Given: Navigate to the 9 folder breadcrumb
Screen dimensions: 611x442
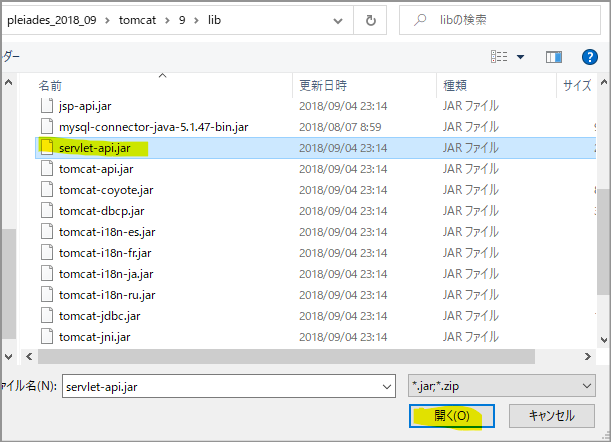Looking at the screenshot, I should click(182, 20).
